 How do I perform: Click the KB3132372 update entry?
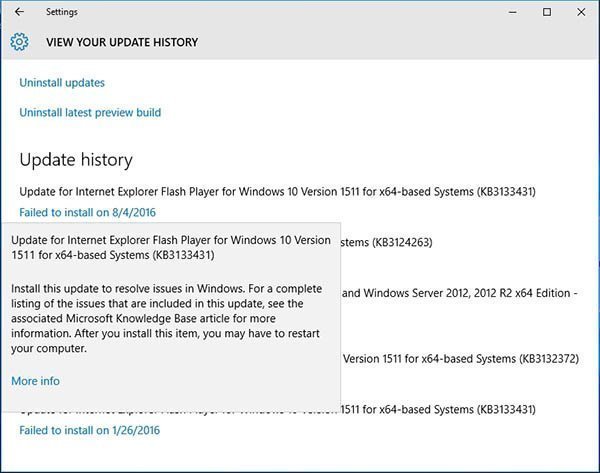461,359
